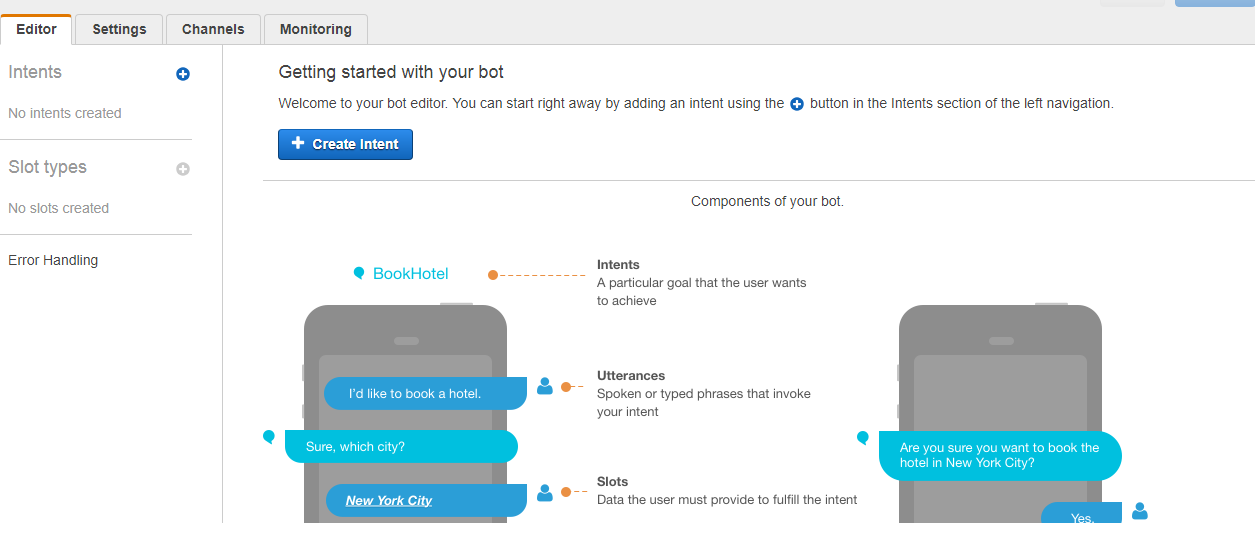Image resolution: width=1255 pixels, height=538 pixels.
Task: Click the grey plus icon beside Slot types
Action: point(183,169)
